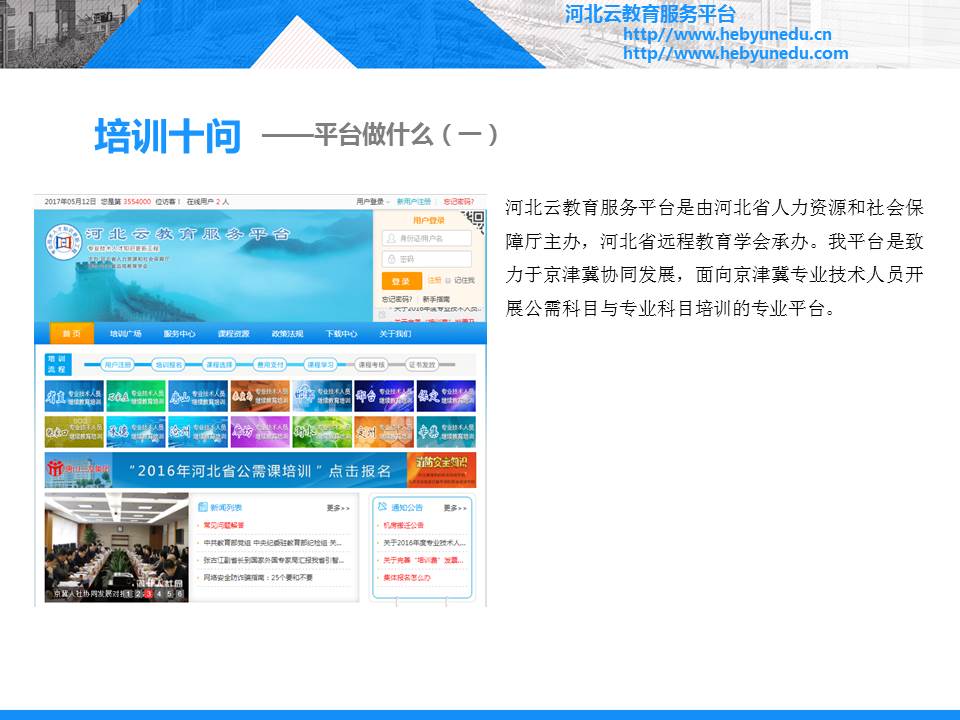Click the 2016年河北省公需课培训 signup banner
Image resolution: width=960 pixels, height=720 pixels.
point(260,470)
